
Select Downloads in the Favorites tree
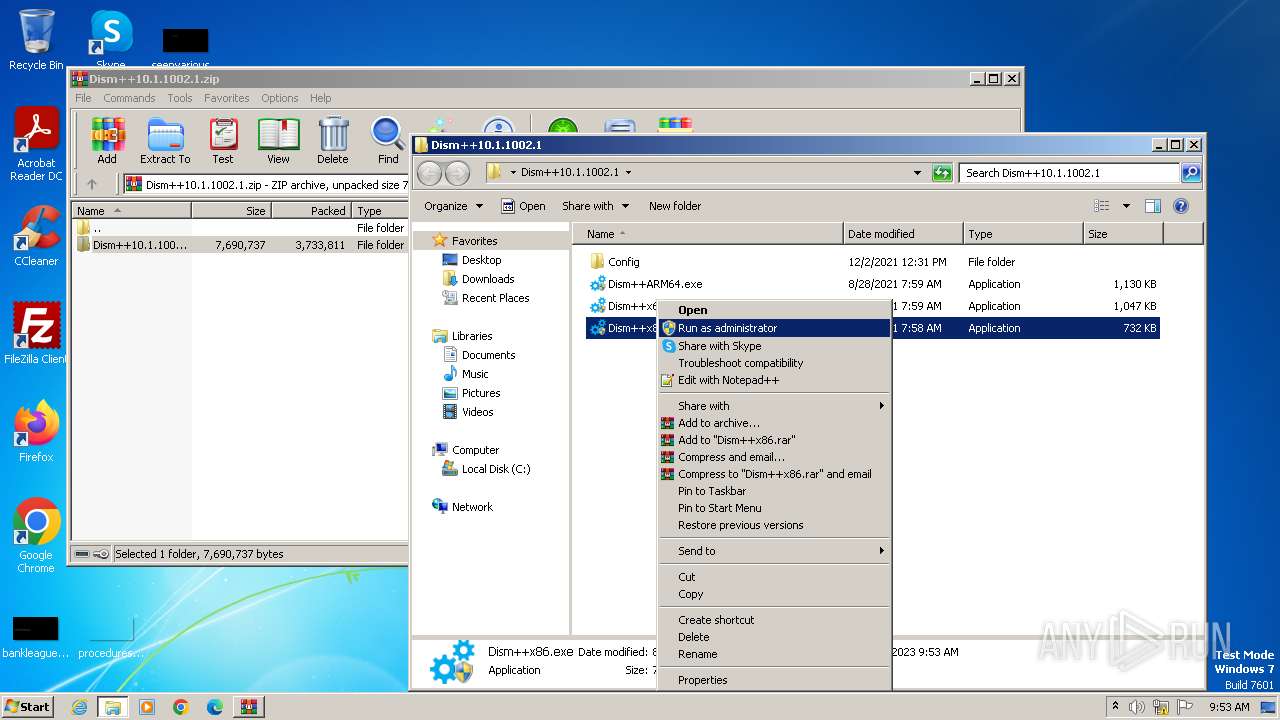[488, 279]
